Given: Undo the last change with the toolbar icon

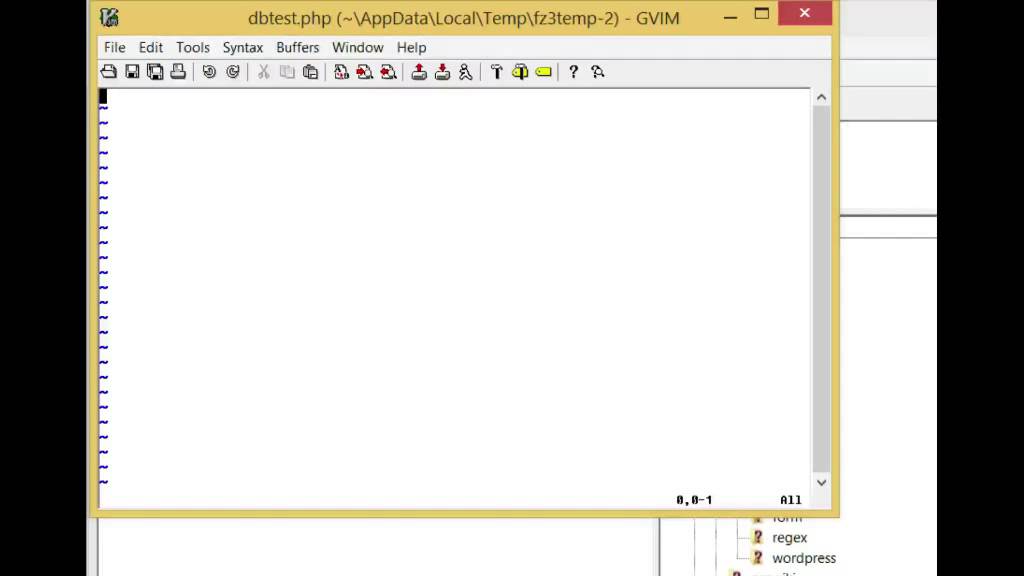Looking at the screenshot, I should tap(209, 72).
